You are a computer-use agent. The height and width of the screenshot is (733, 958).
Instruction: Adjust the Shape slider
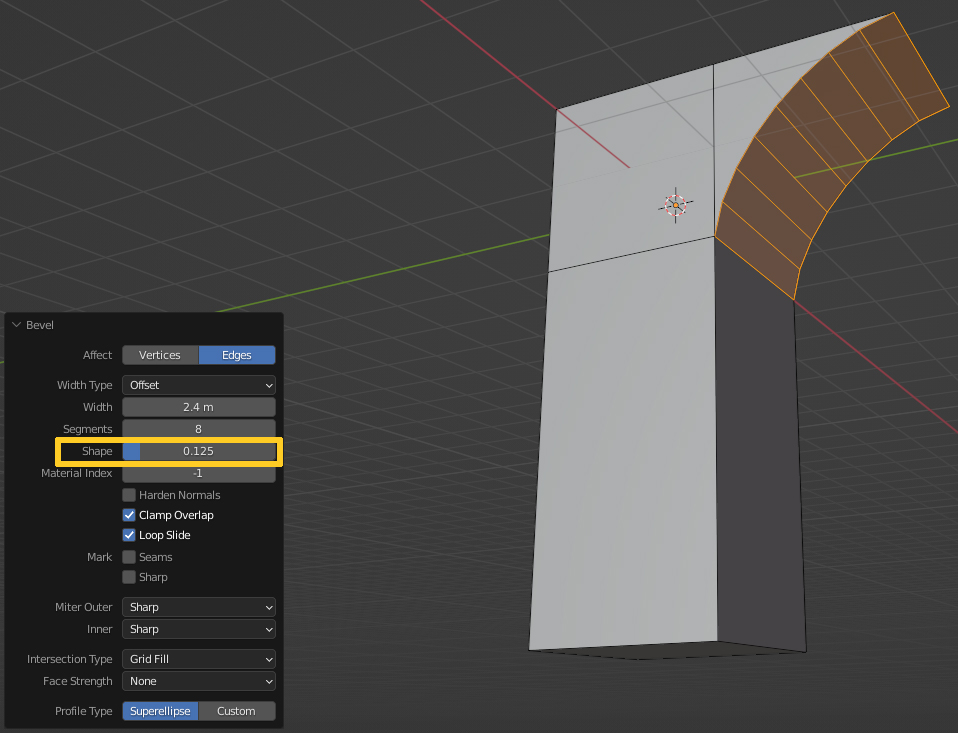point(198,451)
